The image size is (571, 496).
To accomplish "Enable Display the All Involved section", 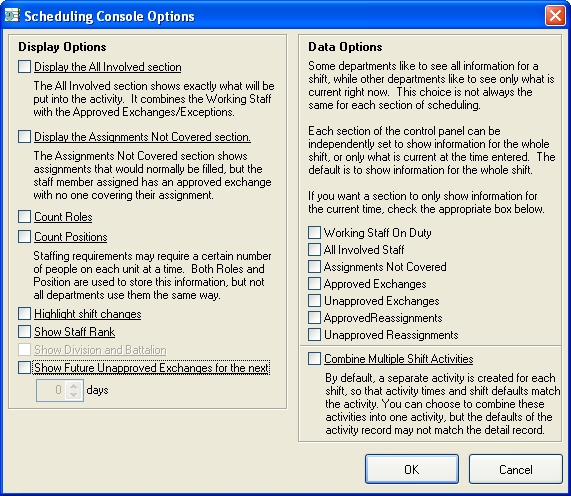I will [24, 67].
